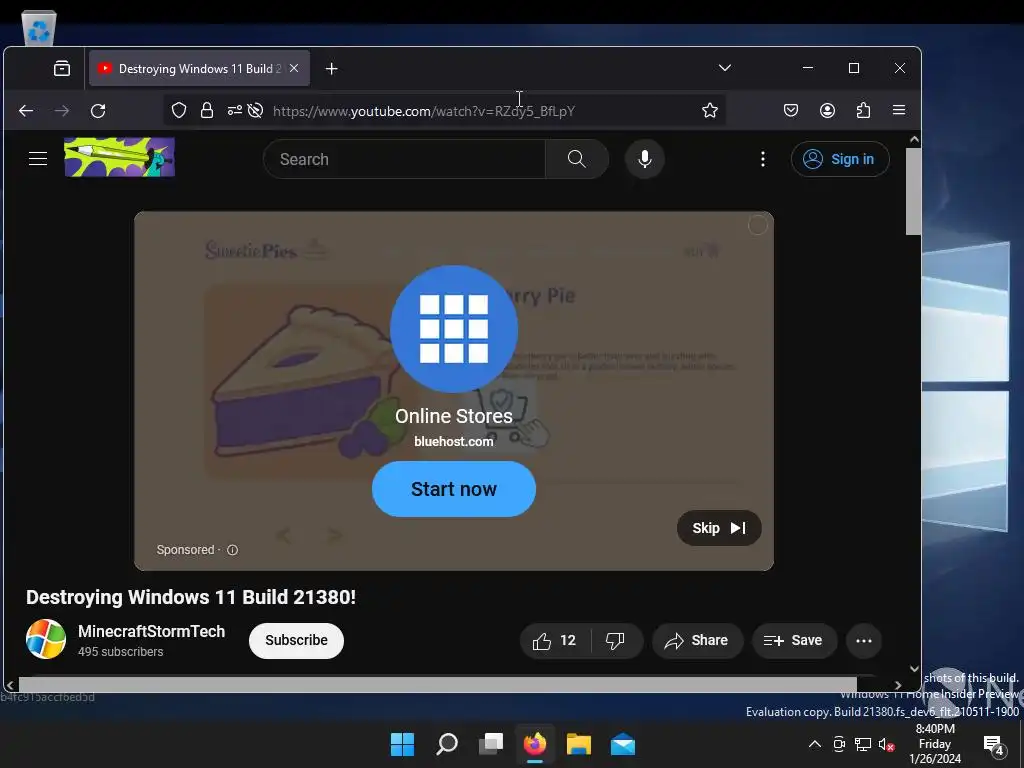Click the scroll down arrow
Viewport: 1024px width, 768px height.
914,668
